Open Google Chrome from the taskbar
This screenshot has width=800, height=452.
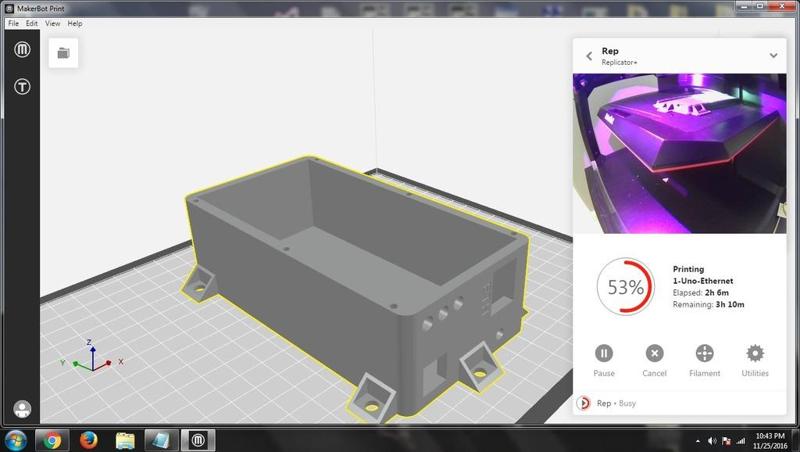[x=51, y=439]
